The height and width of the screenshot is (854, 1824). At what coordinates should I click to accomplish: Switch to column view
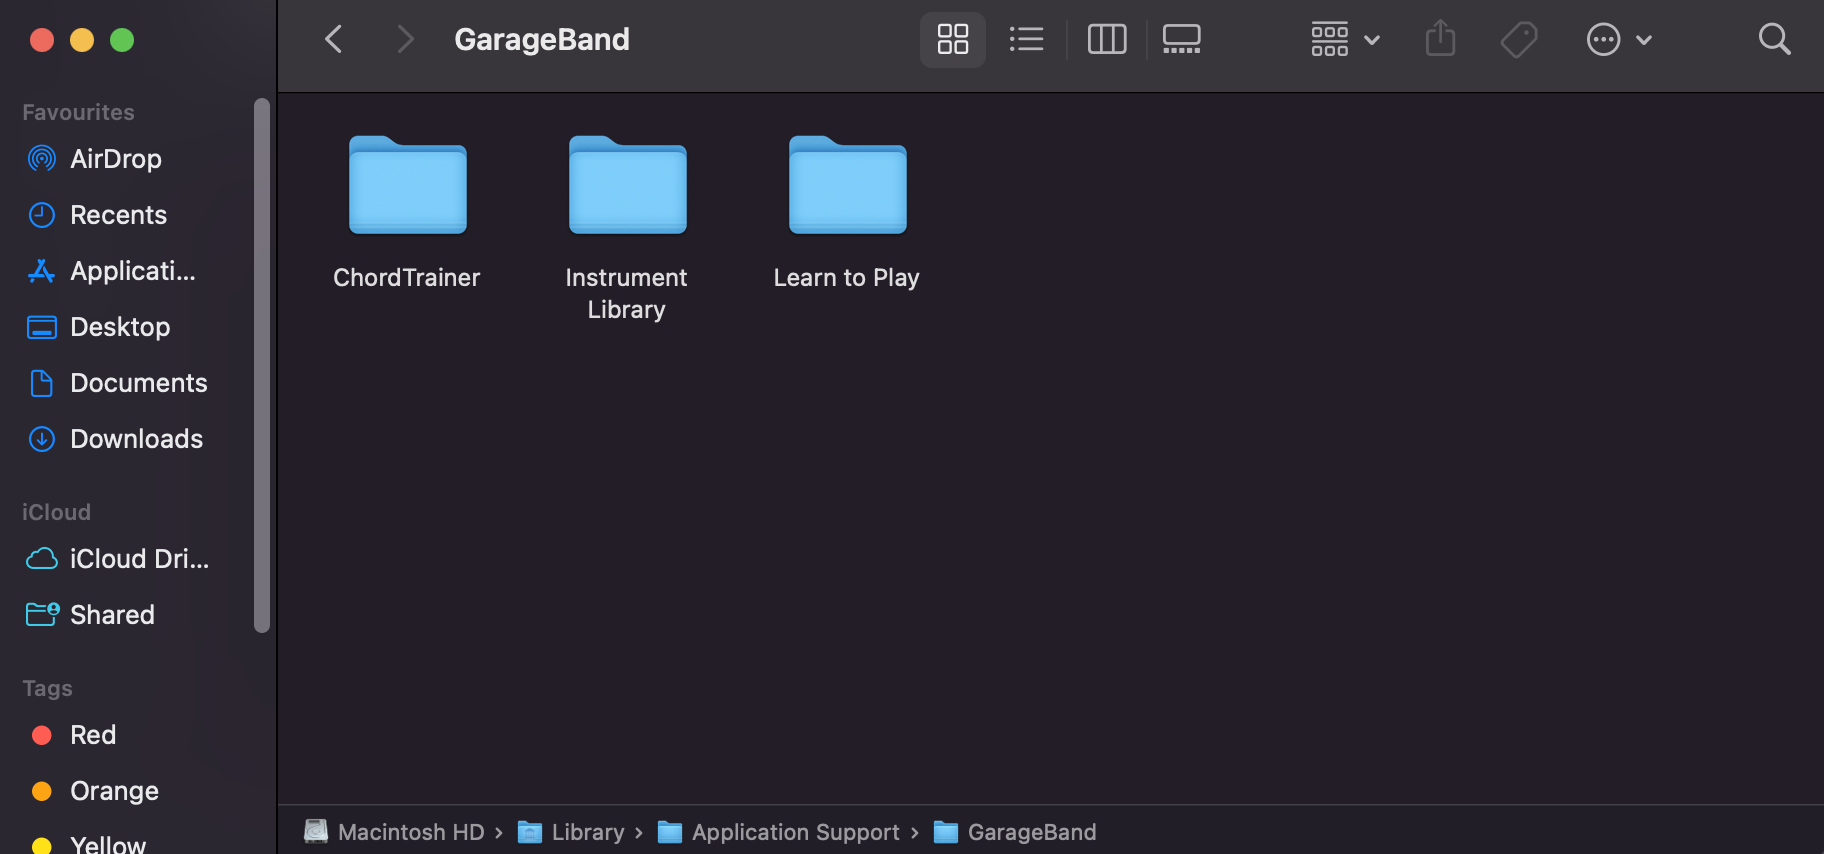[x=1107, y=40]
